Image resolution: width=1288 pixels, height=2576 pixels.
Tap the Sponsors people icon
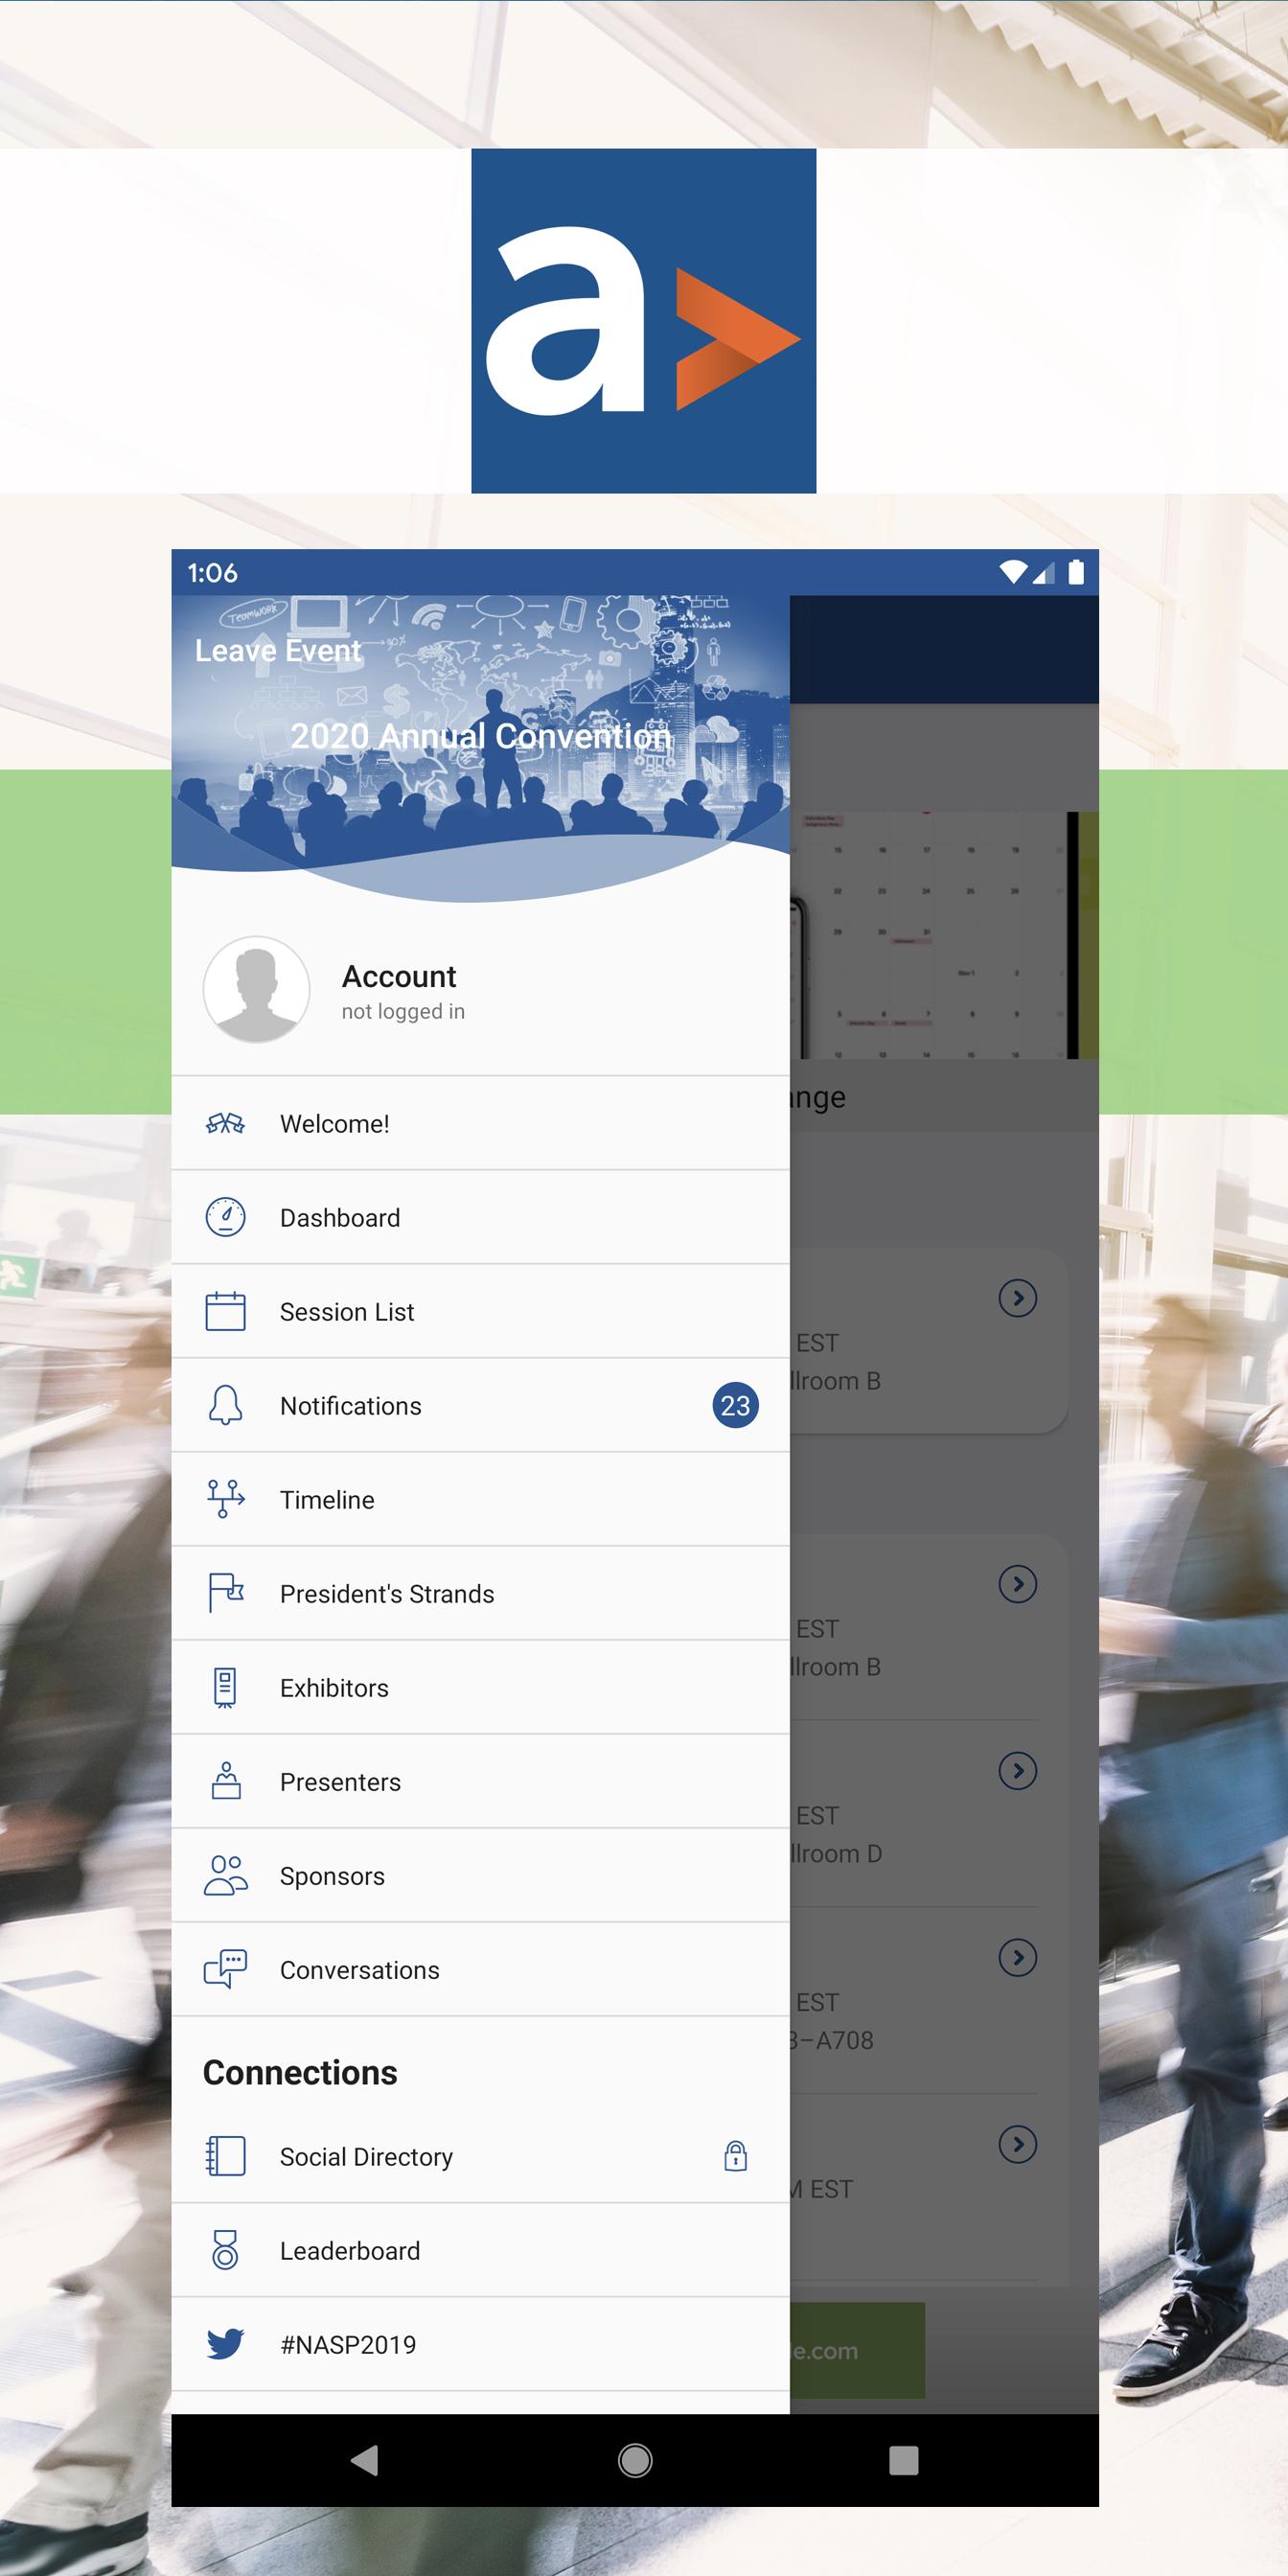225,1875
